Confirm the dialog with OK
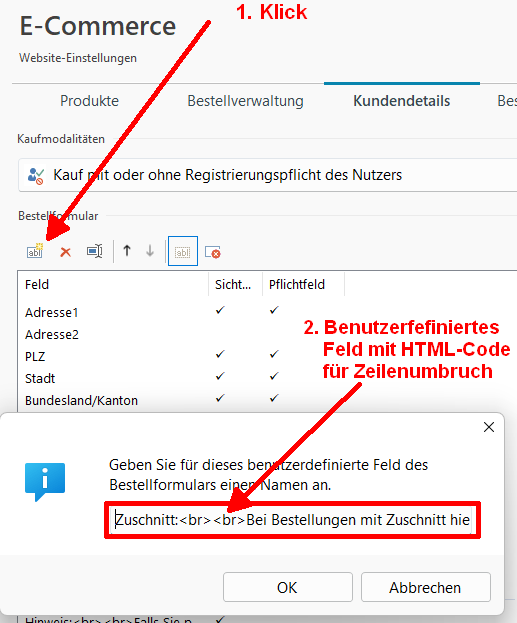This screenshot has height=623, width=517. click(288, 587)
